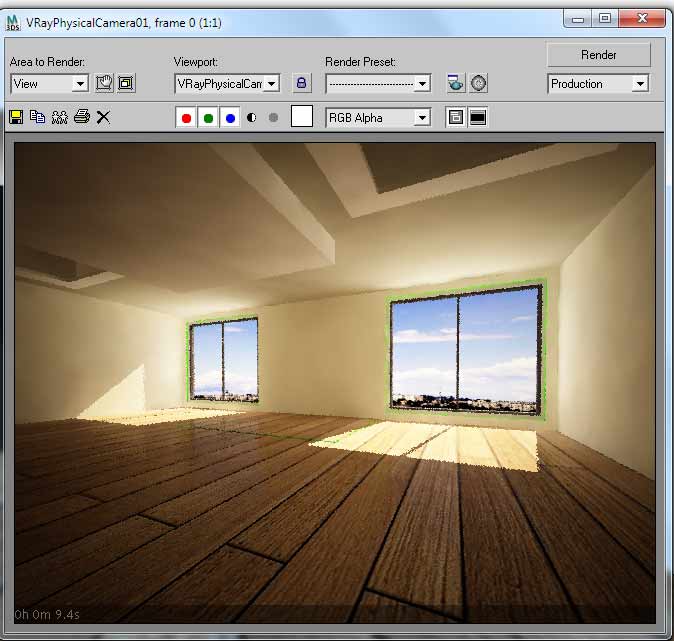Image resolution: width=674 pixels, height=641 pixels.
Task: Print the rendered image
Action: pyautogui.click(x=82, y=117)
